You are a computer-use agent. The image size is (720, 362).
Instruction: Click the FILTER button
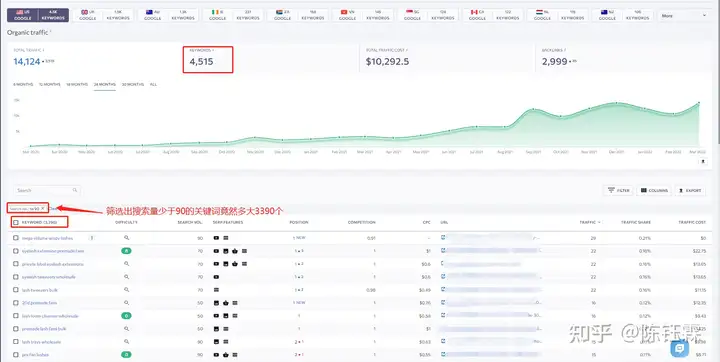tap(619, 190)
